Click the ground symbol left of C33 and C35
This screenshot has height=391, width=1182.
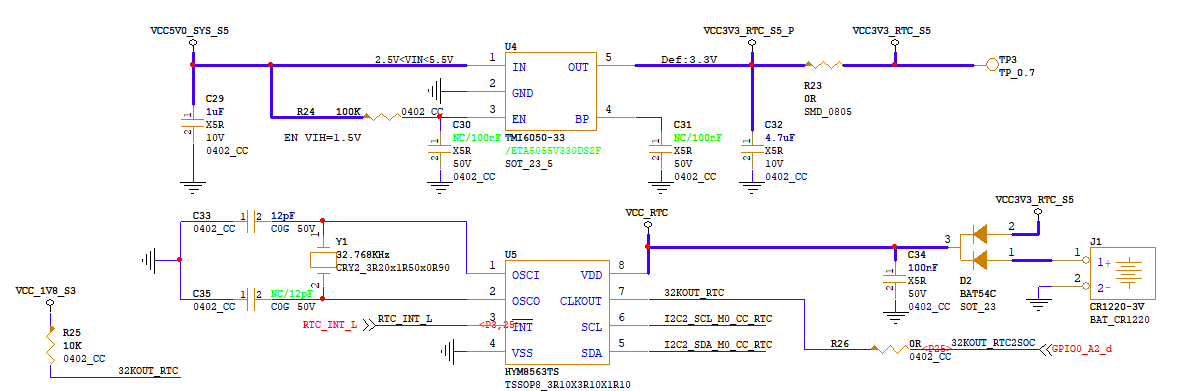[148, 260]
